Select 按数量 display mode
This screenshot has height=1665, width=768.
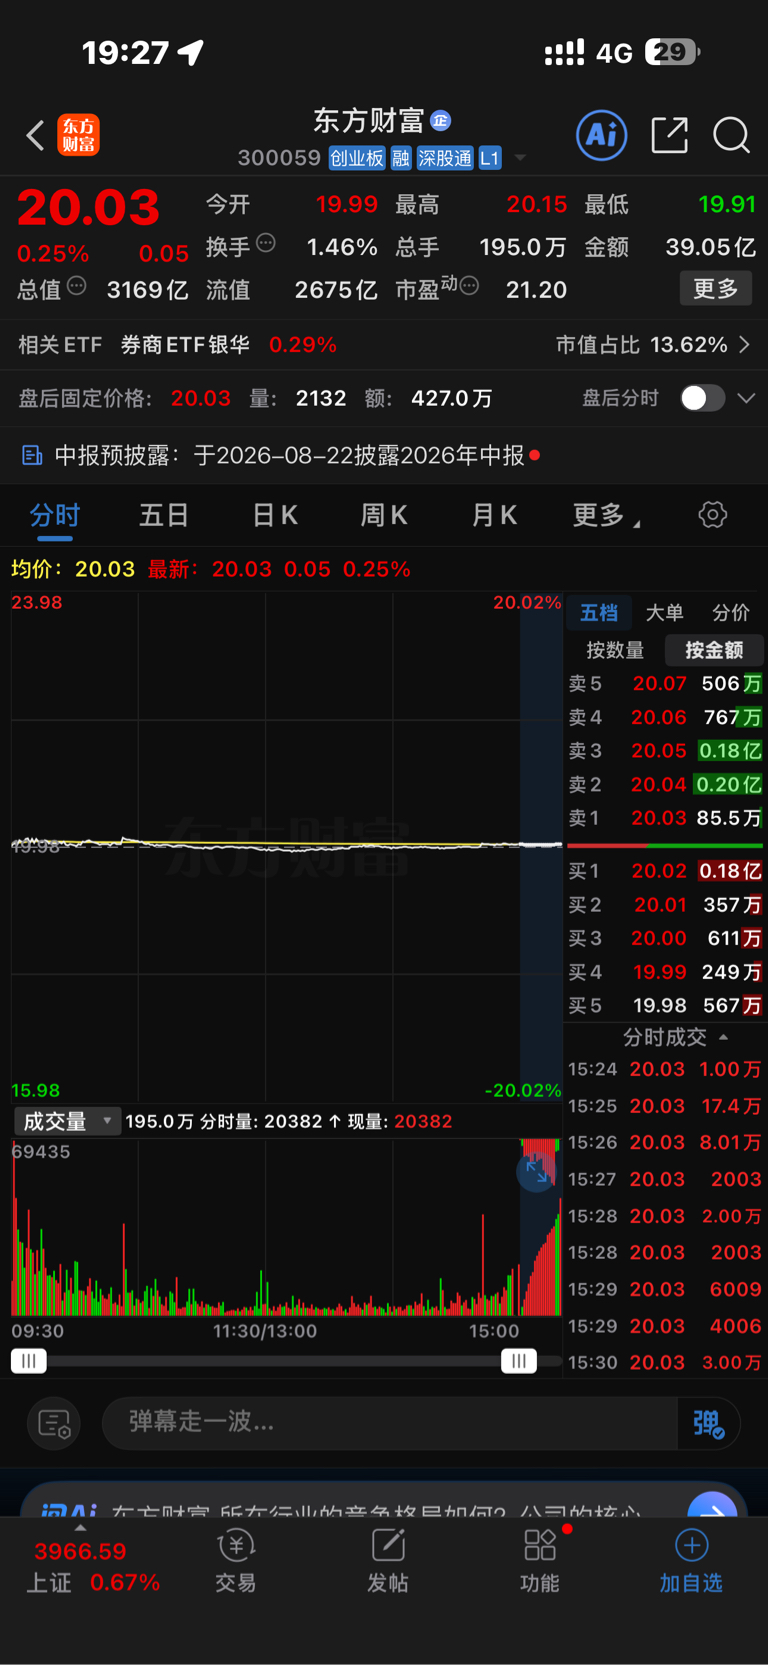(x=615, y=650)
